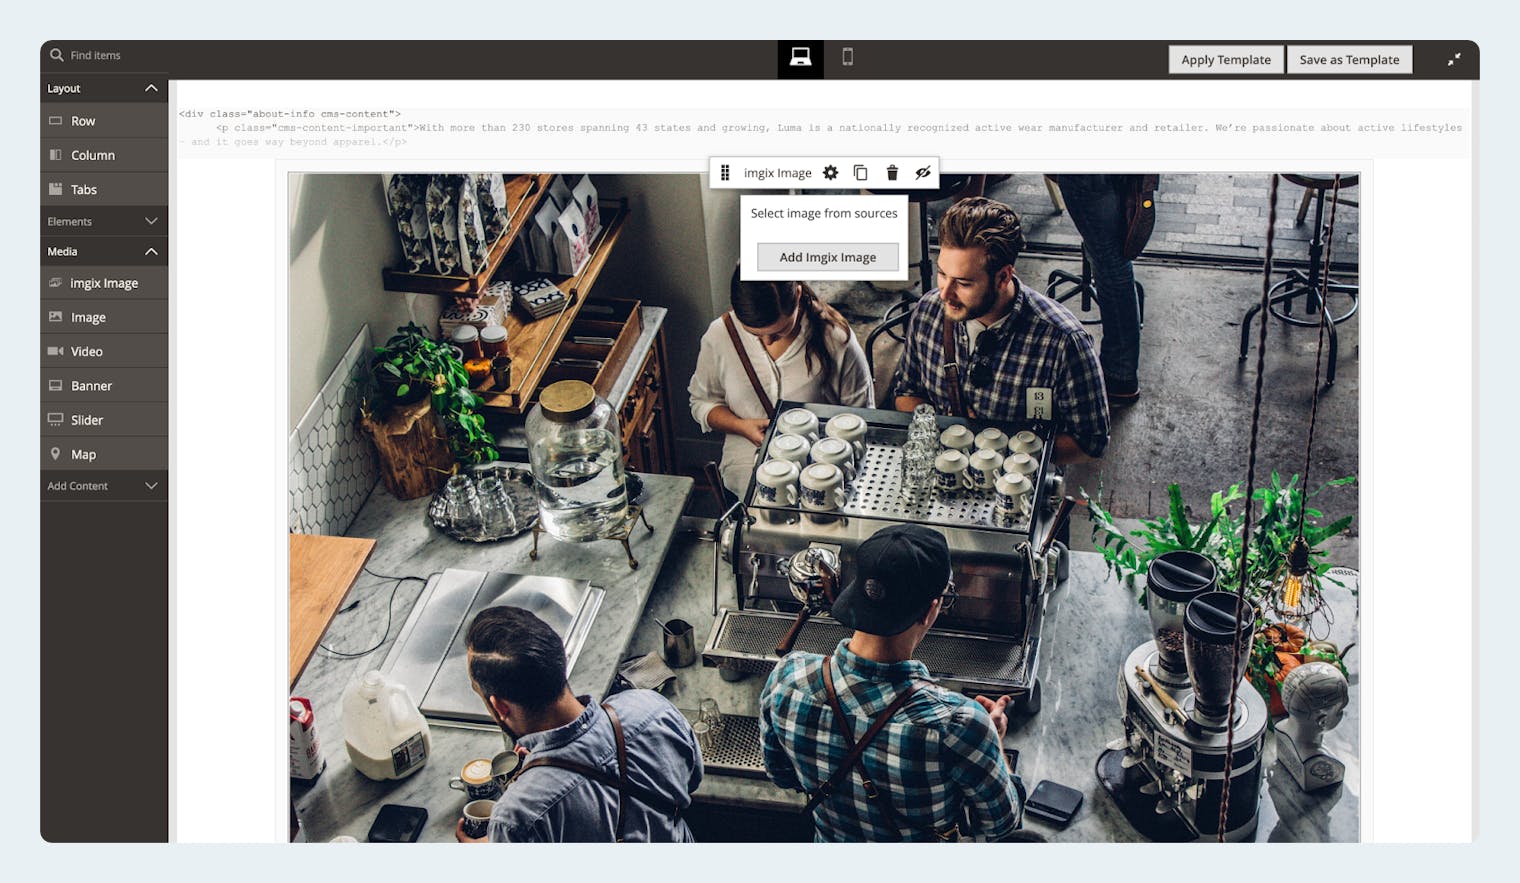Image resolution: width=1520 pixels, height=883 pixels.
Task: Open imgix Image settings gear
Action: [x=830, y=173]
